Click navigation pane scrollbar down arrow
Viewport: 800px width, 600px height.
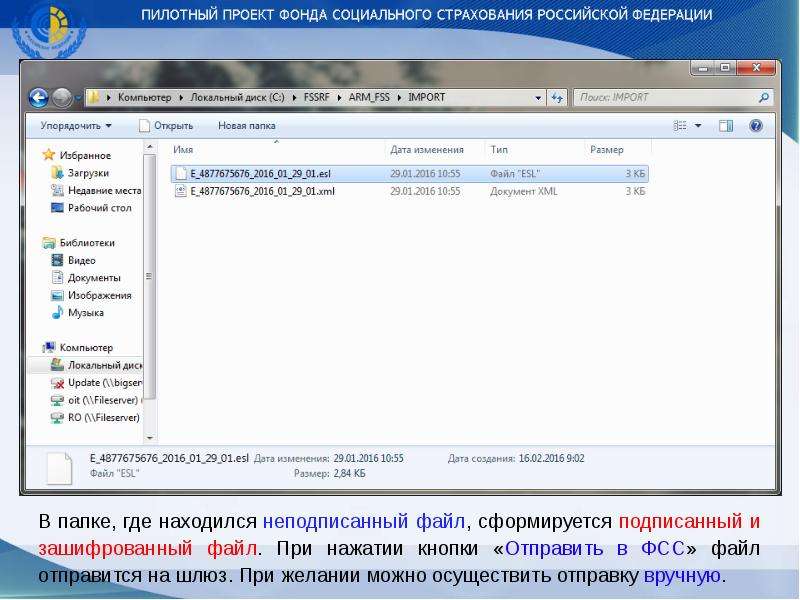click(x=150, y=437)
